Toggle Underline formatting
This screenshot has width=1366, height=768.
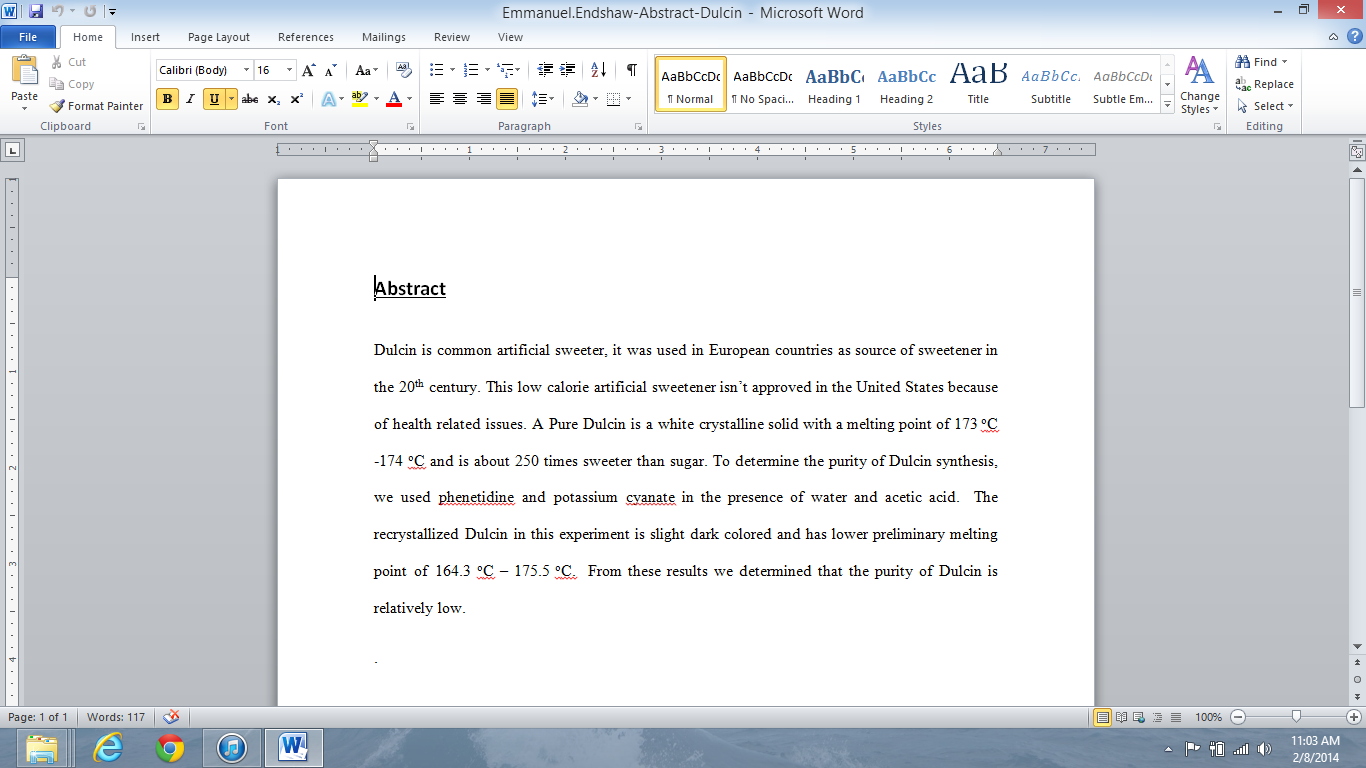pyautogui.click(x=214, y=99)
